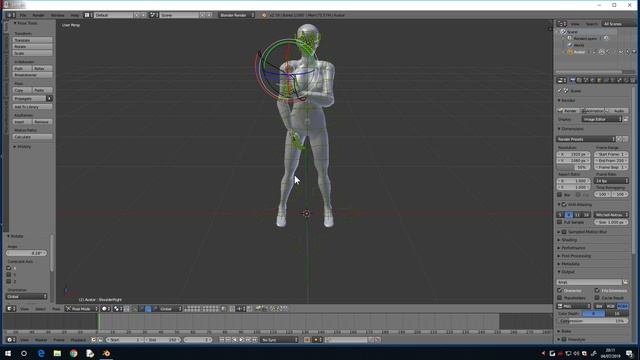Image resolution: width=640 pixels, height=360 pixels.
Task: Open the Help menu
Action: tap(75, 15)
